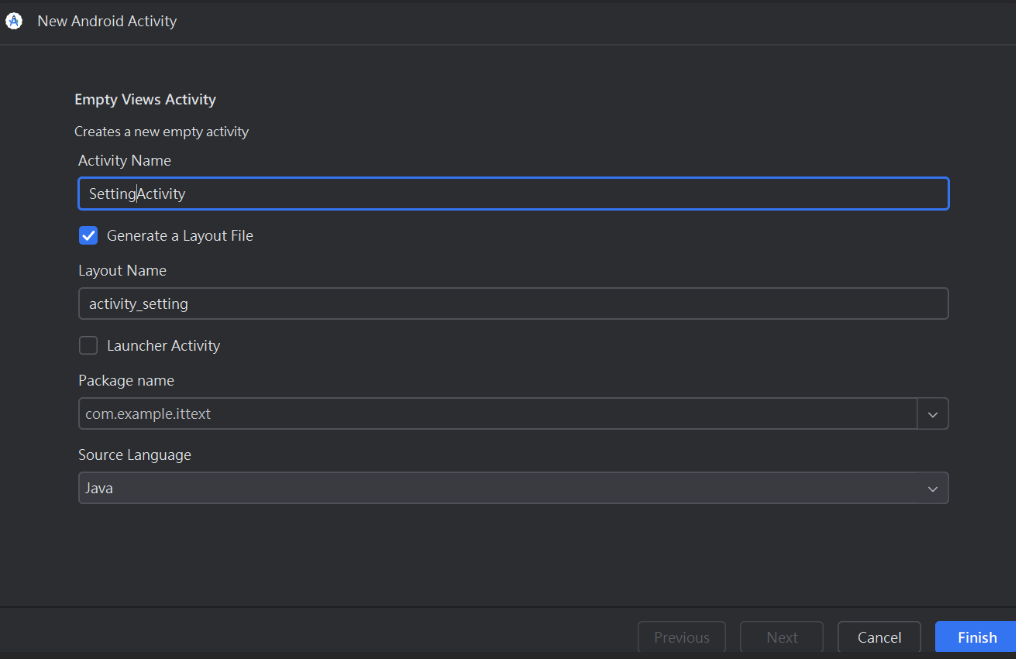
Task: Click the 'Source Language' field label
Action: tap(135, 455)
